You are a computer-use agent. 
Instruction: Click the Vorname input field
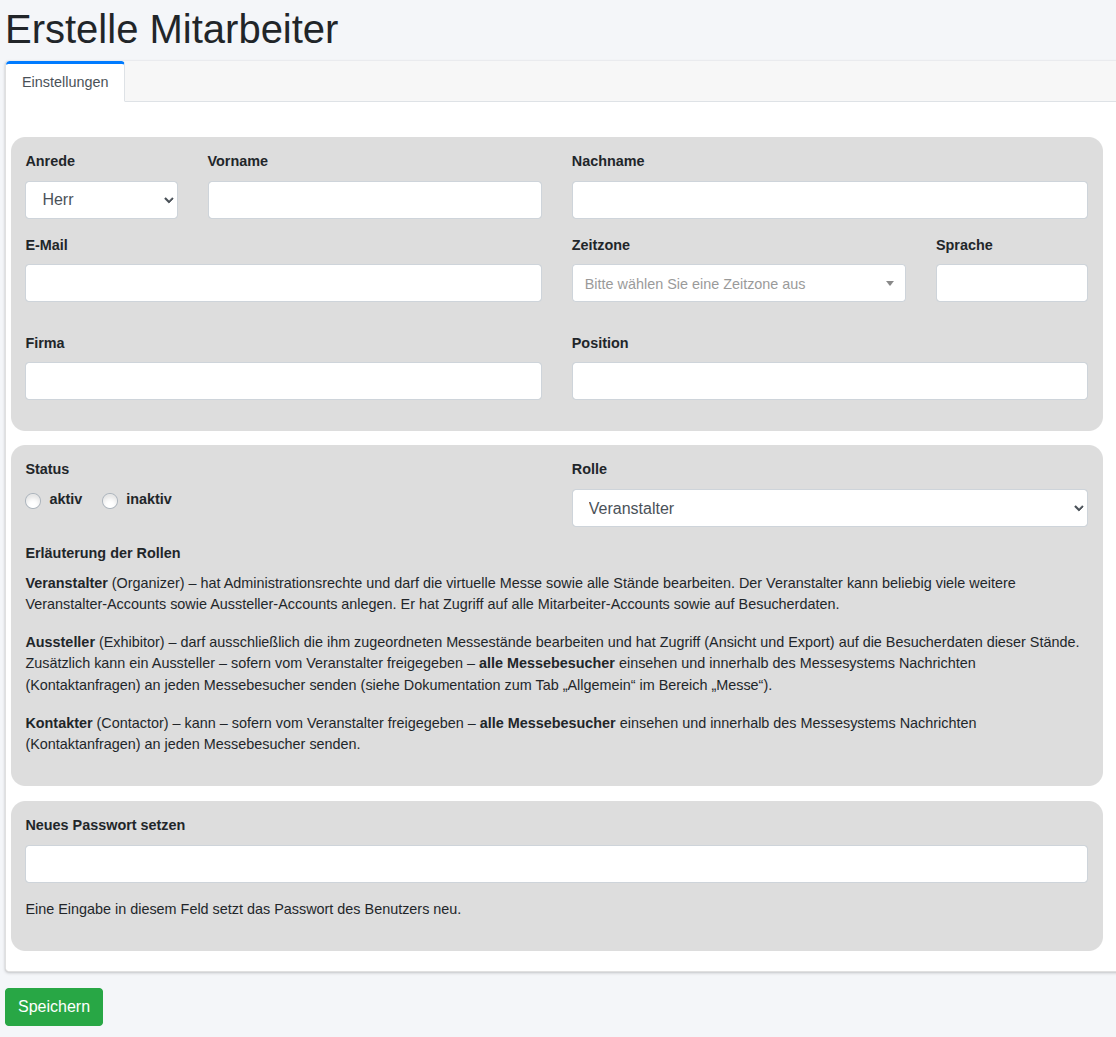[x=374, y=200]
